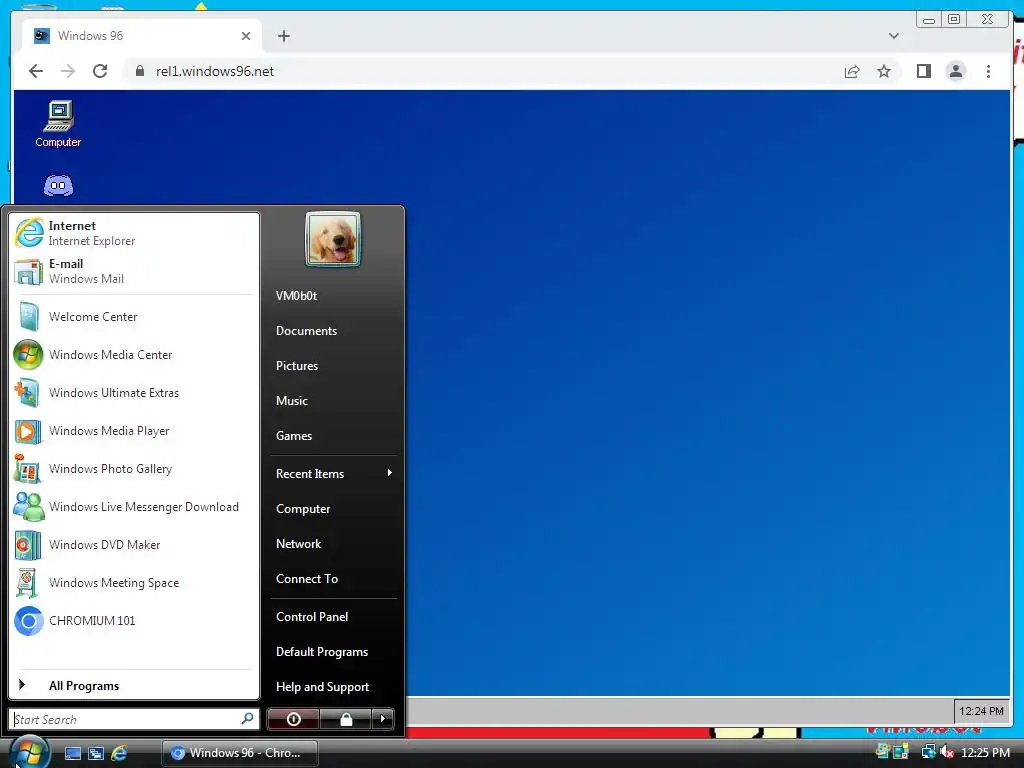1024x768 pixels.
Task: Click Windows 96 - Chrome taskbar button
Action: coord(240,753)
